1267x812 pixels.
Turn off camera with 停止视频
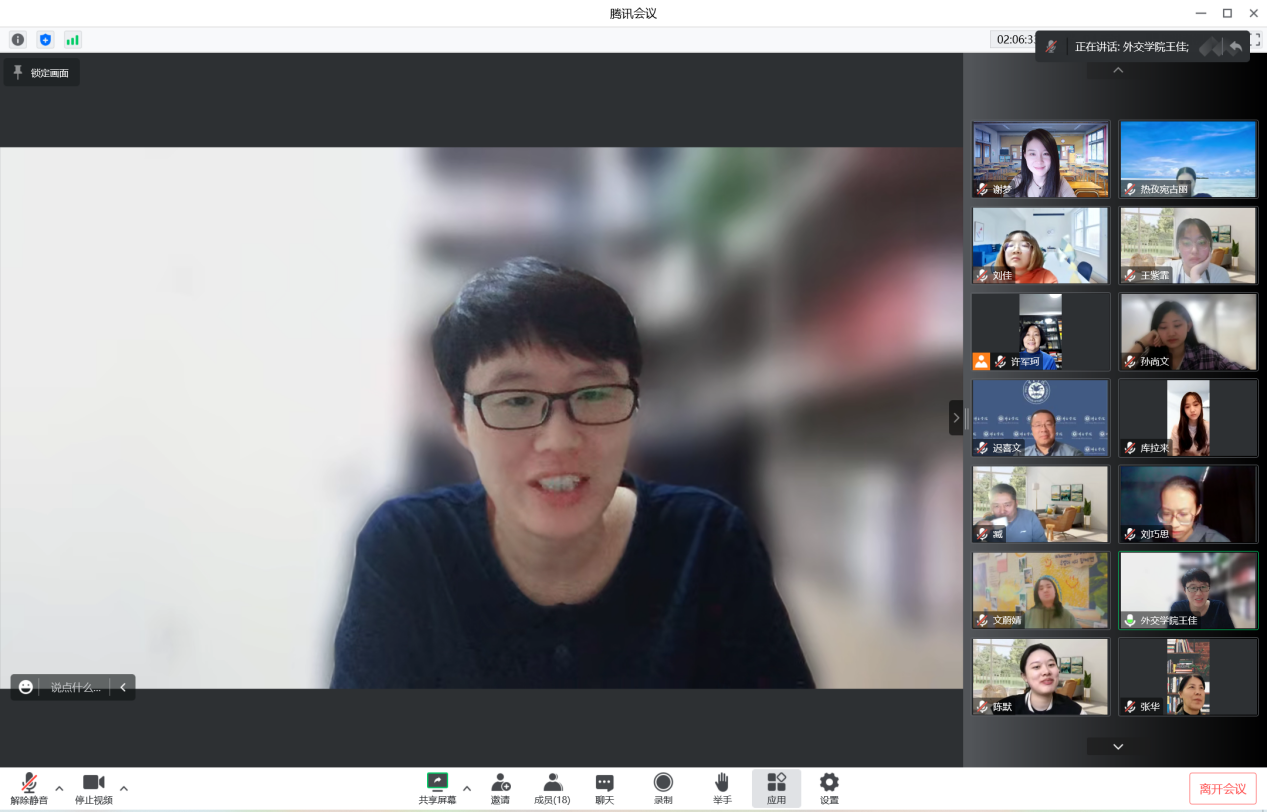tap(93, 787)
